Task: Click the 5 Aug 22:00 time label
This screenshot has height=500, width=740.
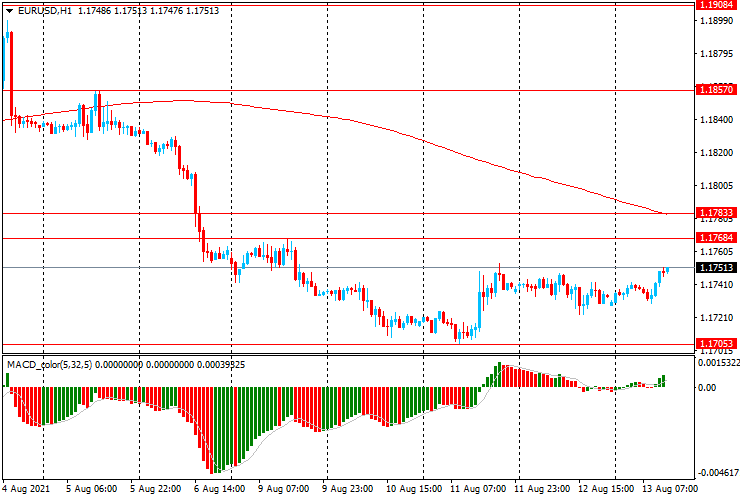Action: (x=155, y=488)
